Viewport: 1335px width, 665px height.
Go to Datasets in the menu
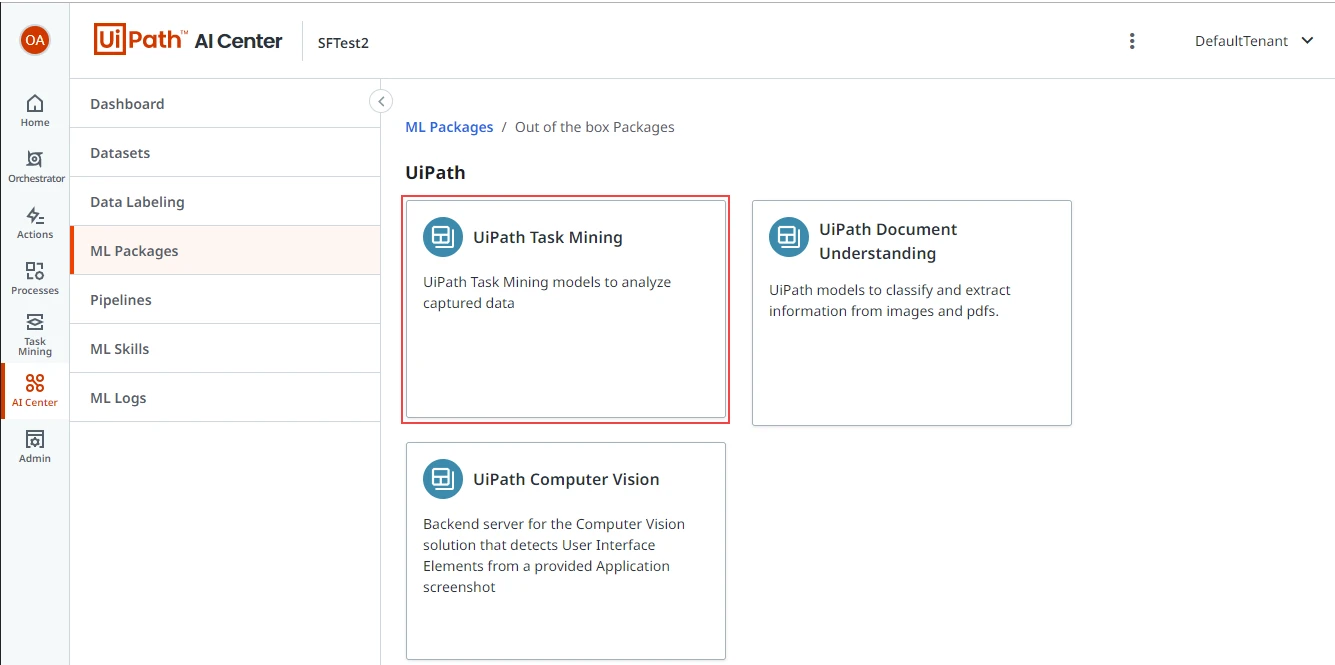(225, 153)
